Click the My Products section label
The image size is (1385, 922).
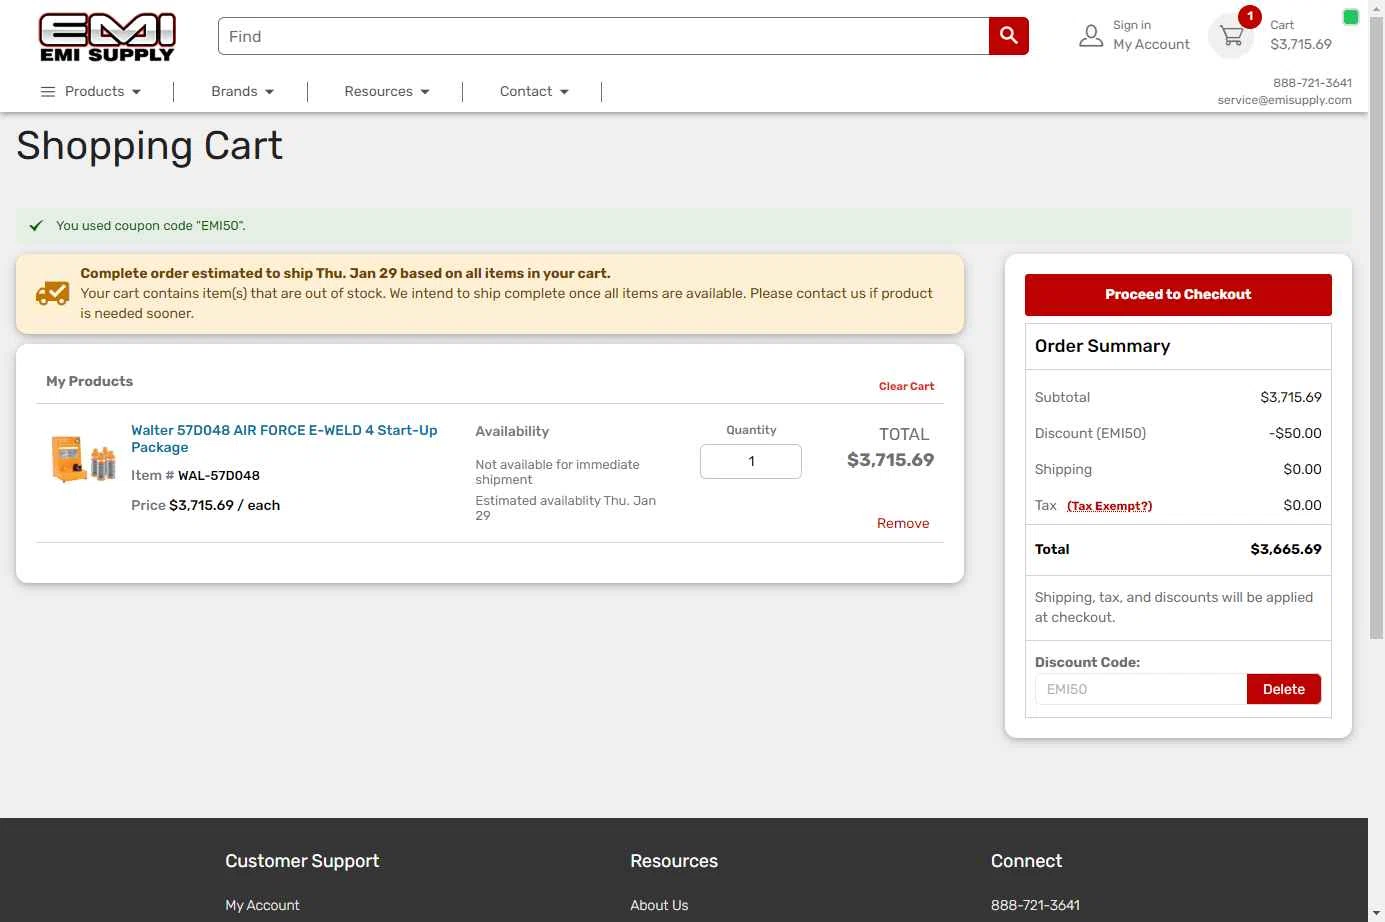click(x=89, y=381)
